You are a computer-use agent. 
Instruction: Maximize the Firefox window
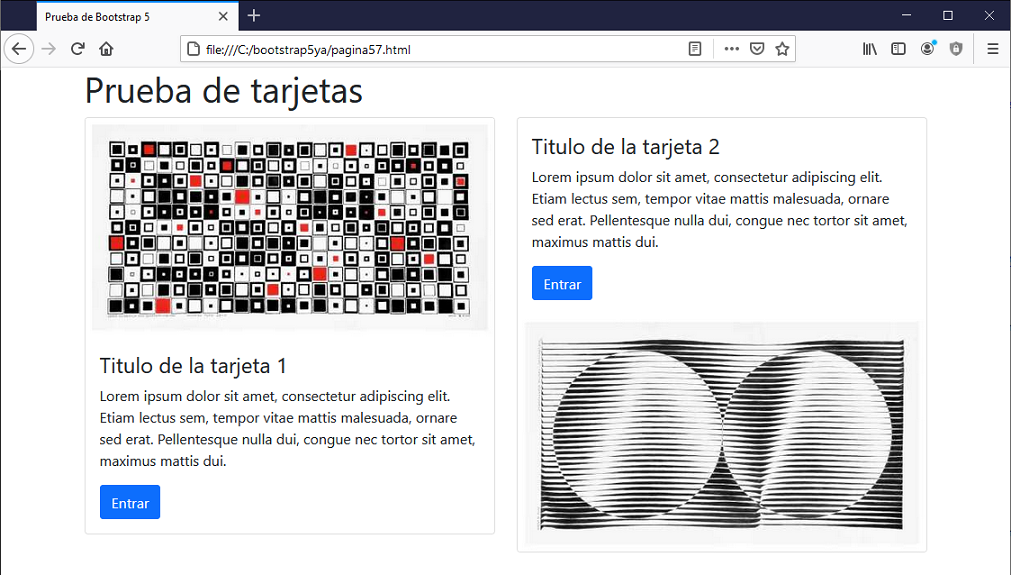(x=947, y=15)
